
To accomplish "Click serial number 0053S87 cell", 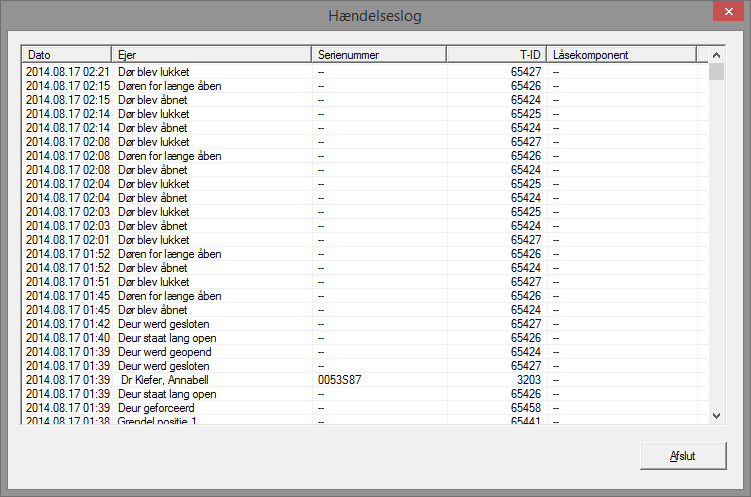I will (338, 380).
